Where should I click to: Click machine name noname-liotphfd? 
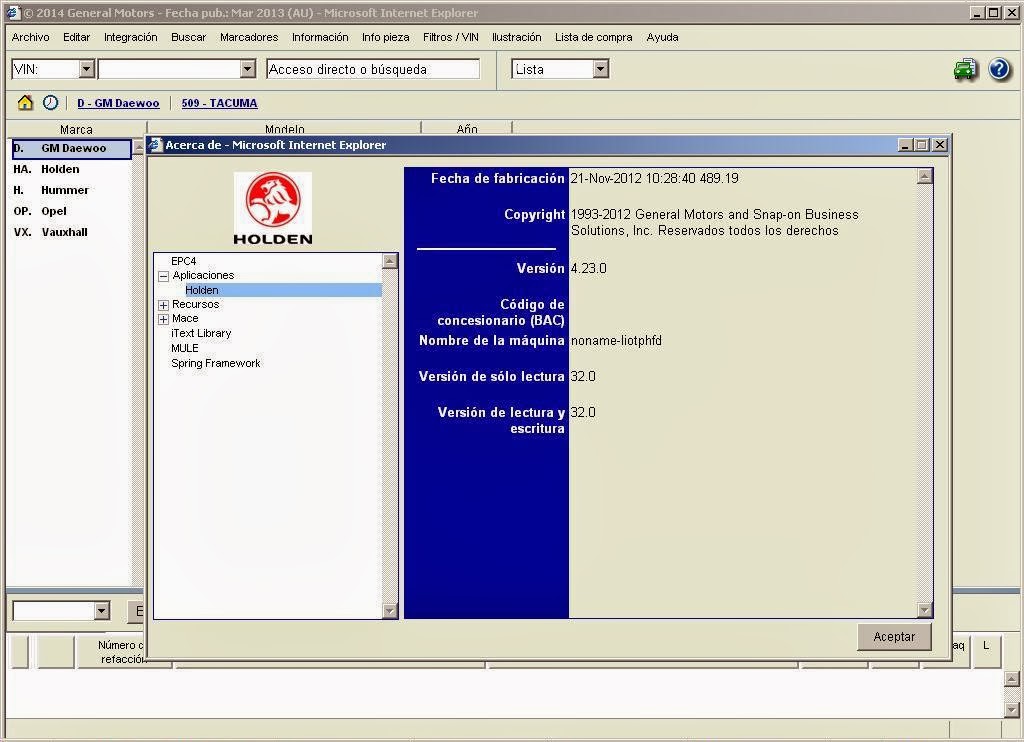616,340
